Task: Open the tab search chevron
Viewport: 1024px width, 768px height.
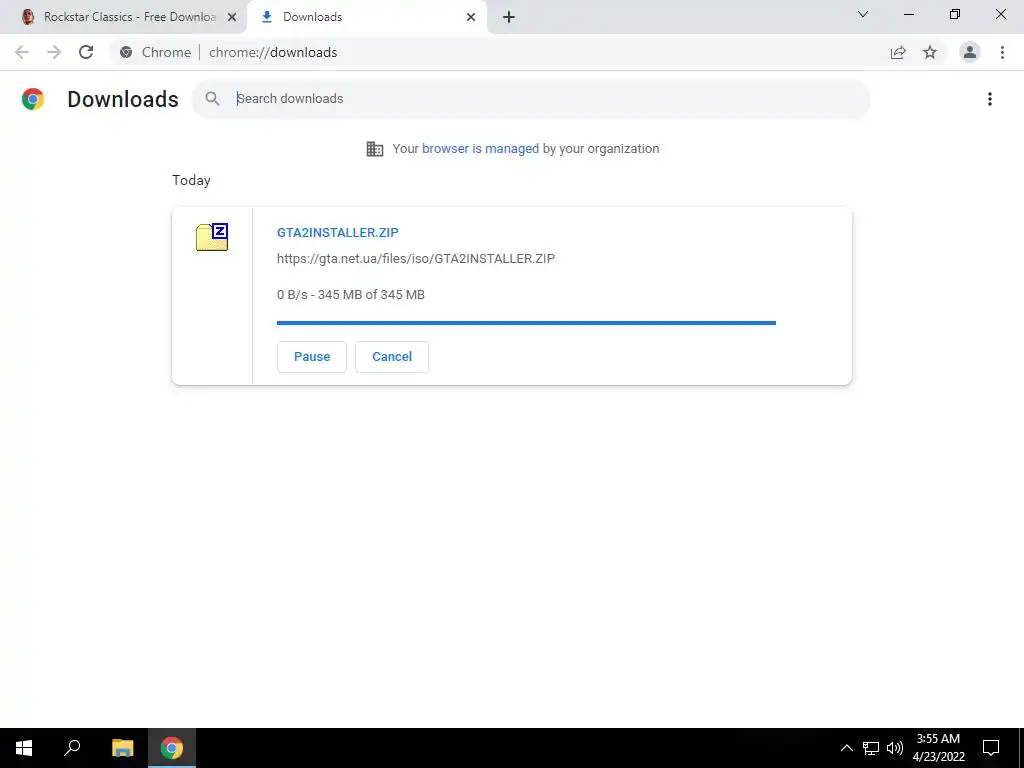Action: (863, 14)
